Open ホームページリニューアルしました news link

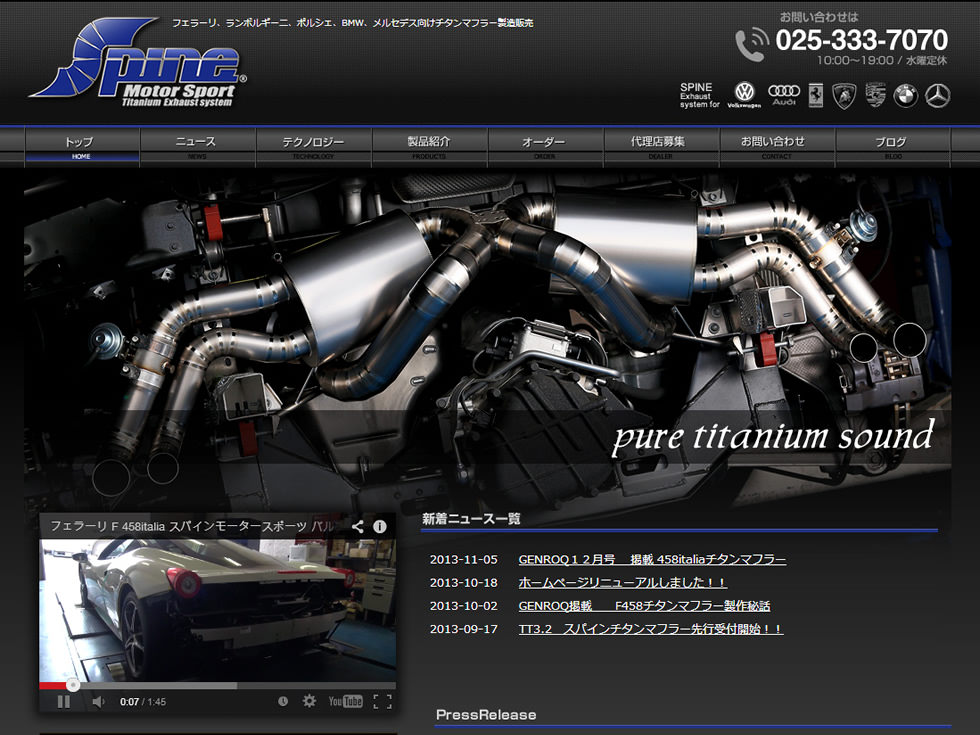pyautogui.click(x=622, y=582)
